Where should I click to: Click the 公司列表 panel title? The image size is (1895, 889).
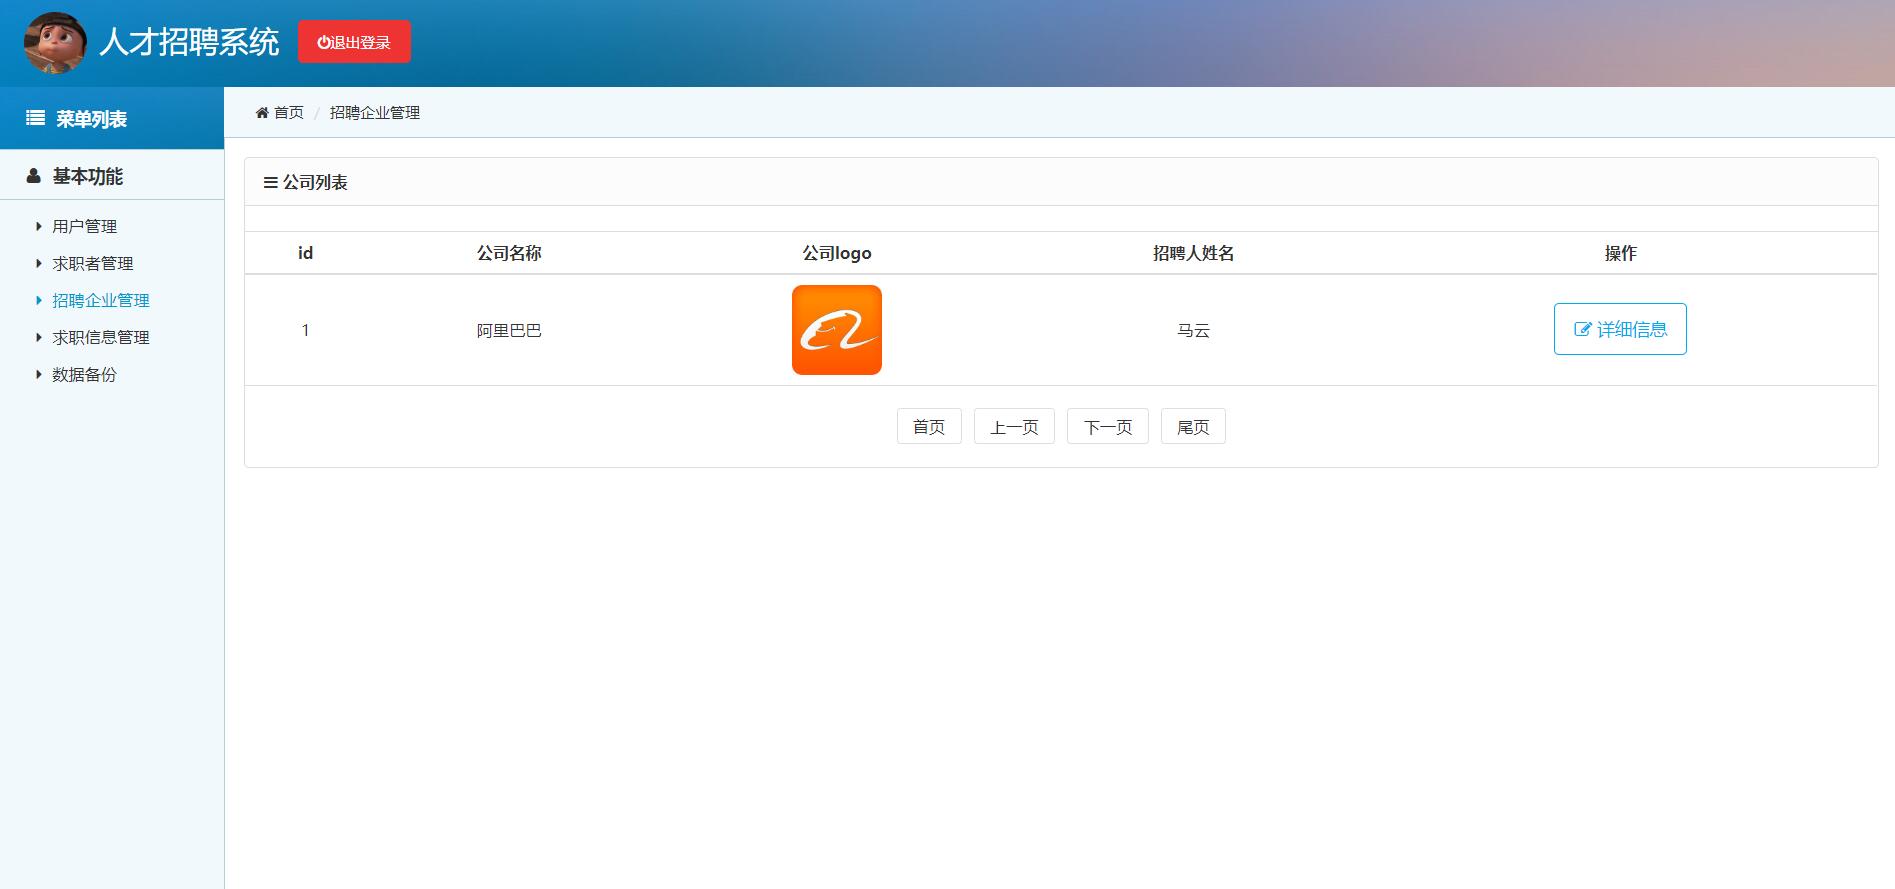point(315,183)
